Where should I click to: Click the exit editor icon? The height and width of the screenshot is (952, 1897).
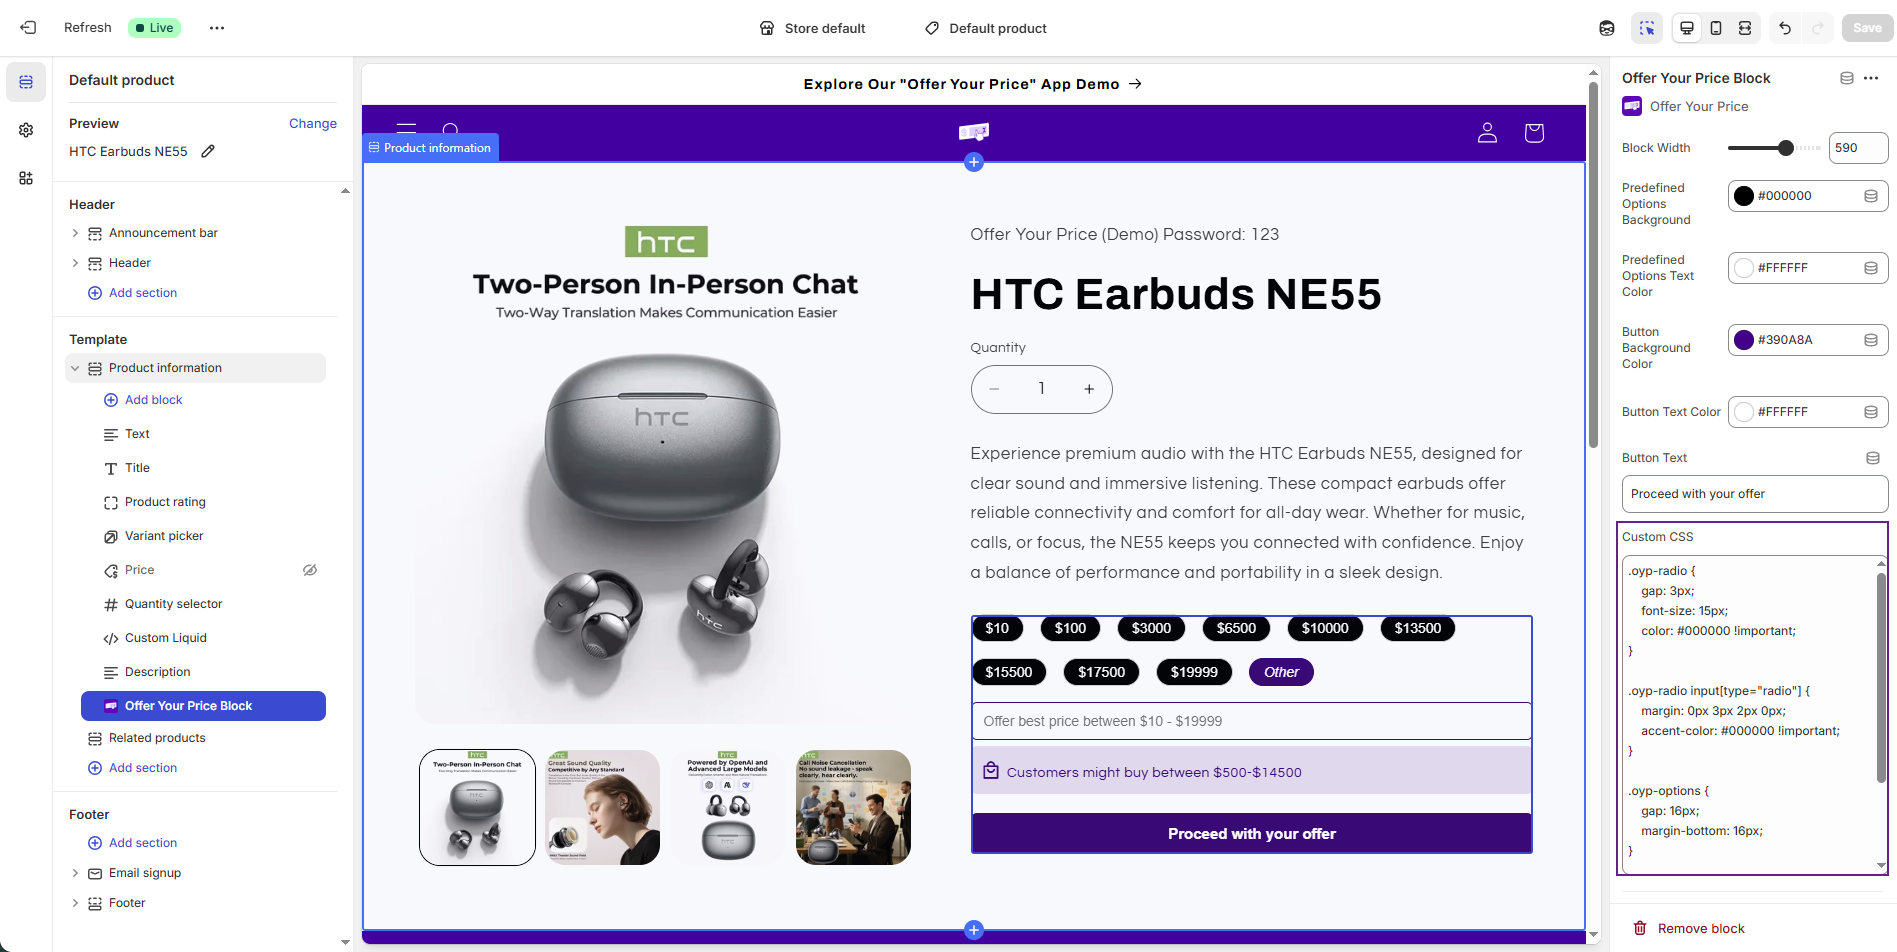click(28, 28)
